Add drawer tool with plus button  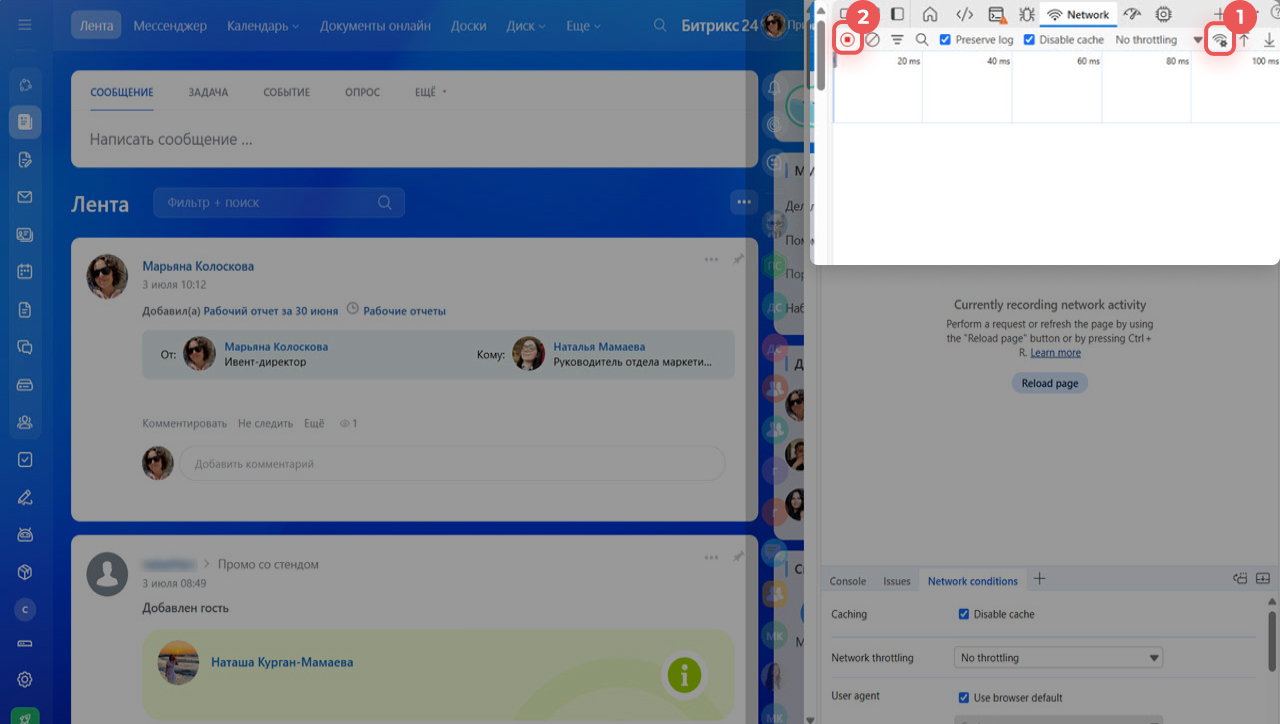[1039, 579]
